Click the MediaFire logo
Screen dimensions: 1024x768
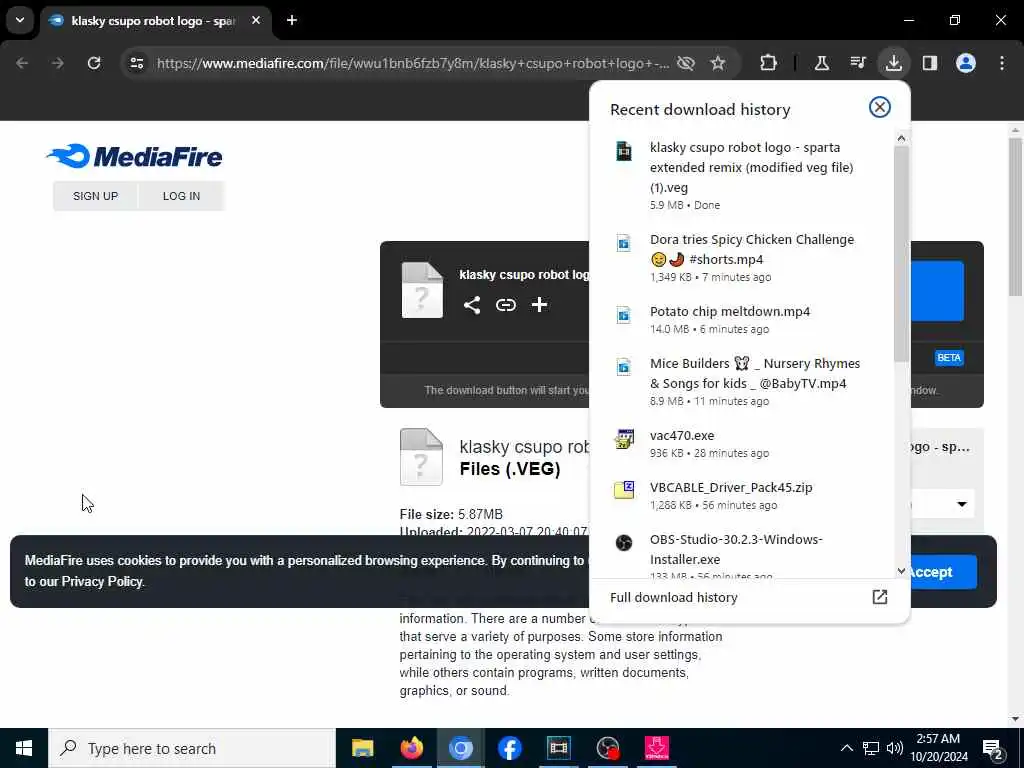coord(135,156)
